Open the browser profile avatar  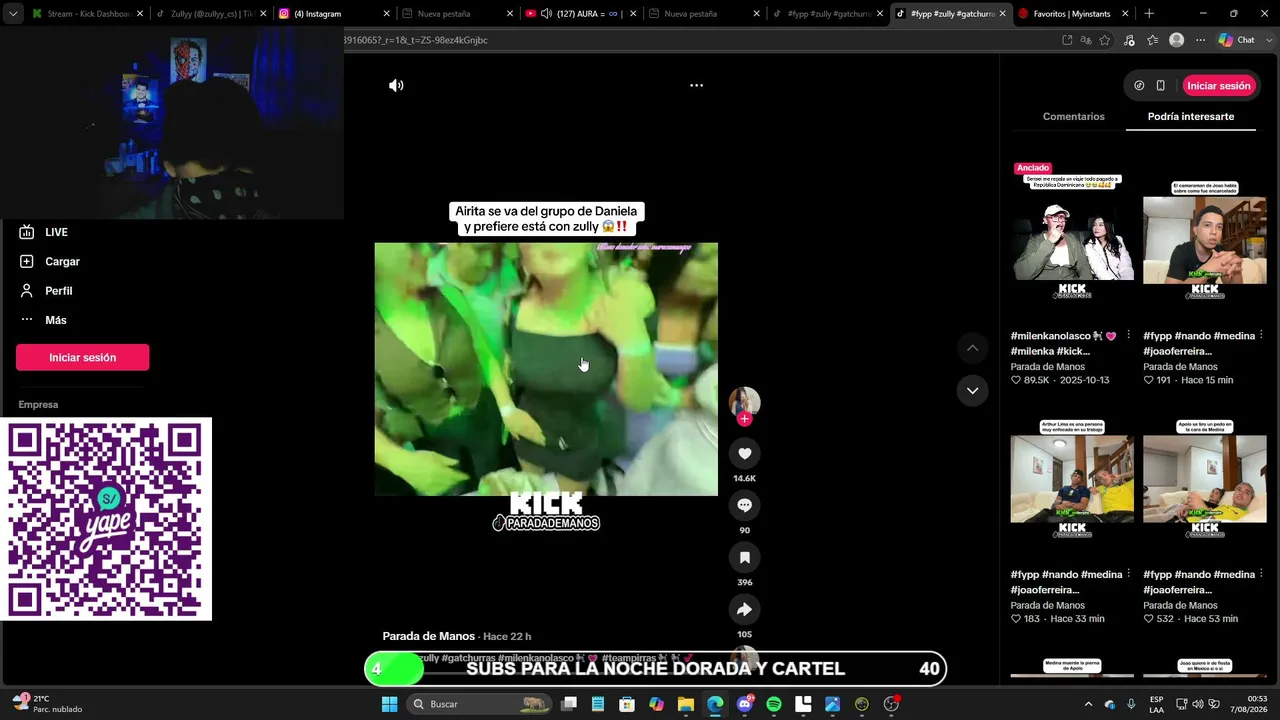(x=1177, y=40)
